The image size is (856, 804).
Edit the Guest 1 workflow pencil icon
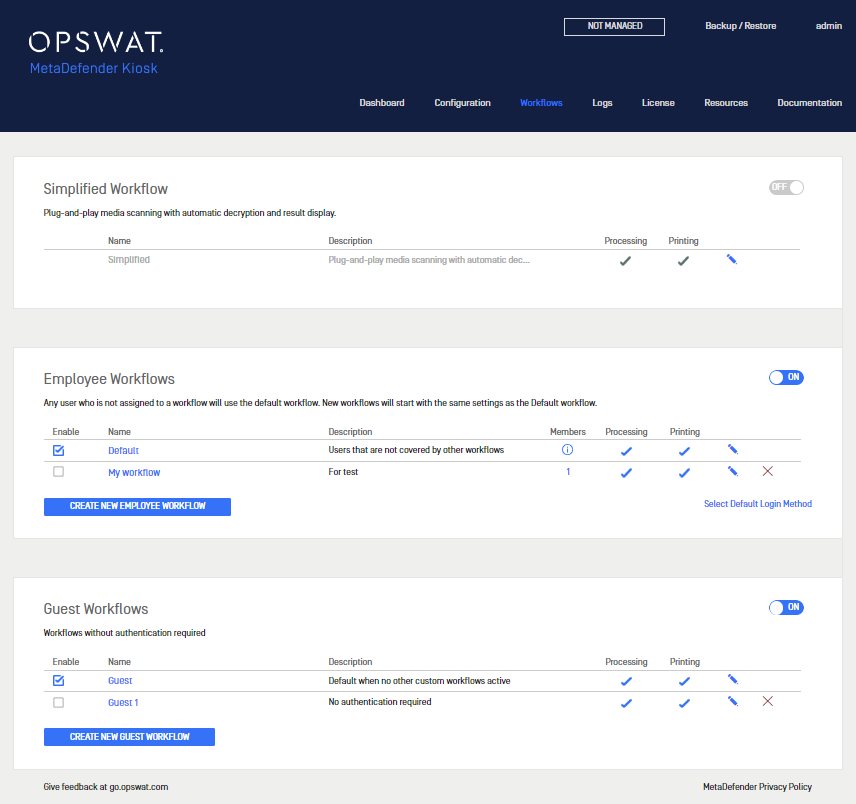click(x=733, y=701)
